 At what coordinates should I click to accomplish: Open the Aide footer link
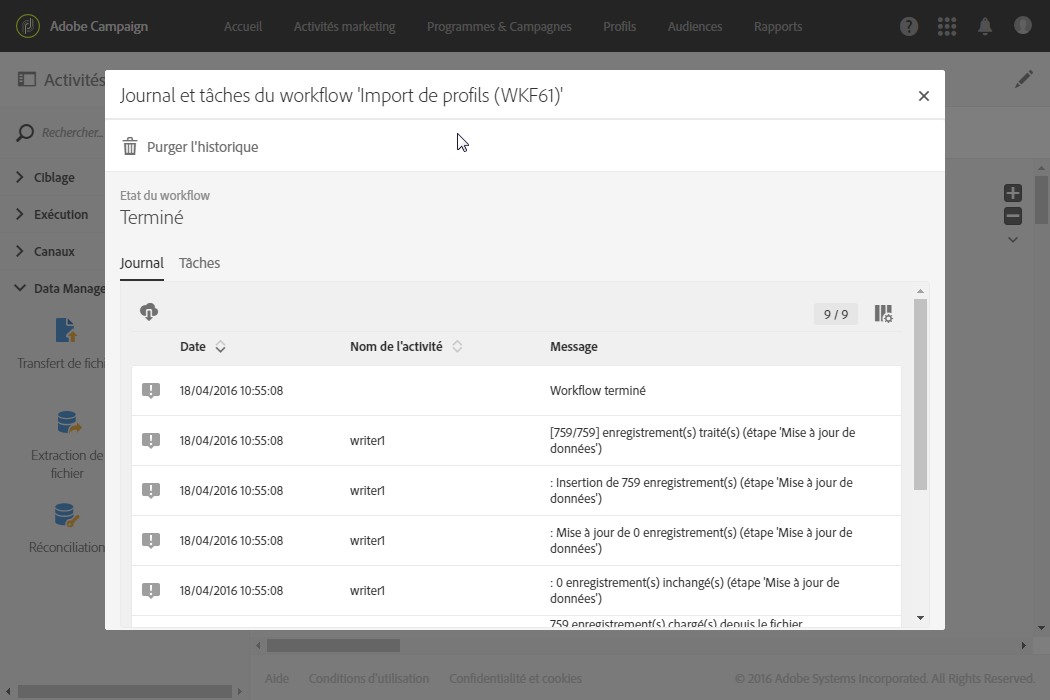[277, 678]
